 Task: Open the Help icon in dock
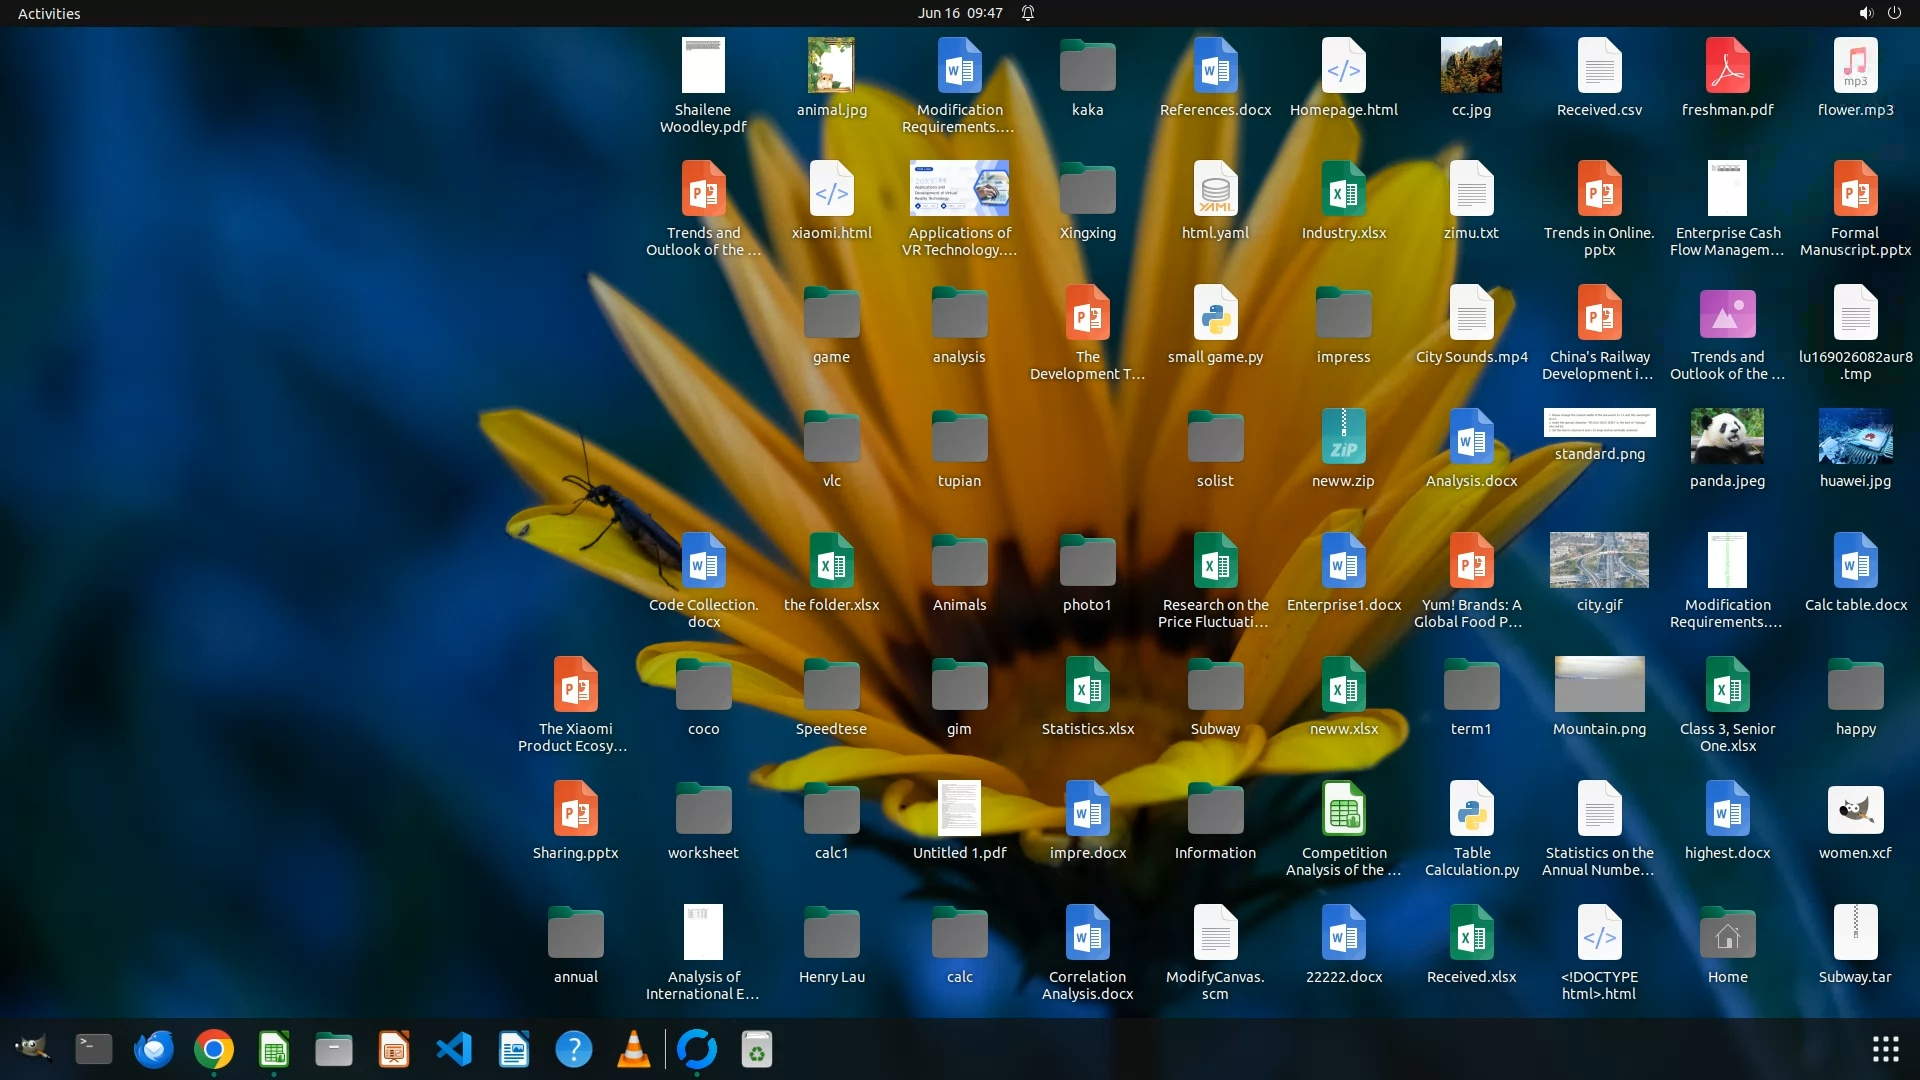pos(574,1049)
